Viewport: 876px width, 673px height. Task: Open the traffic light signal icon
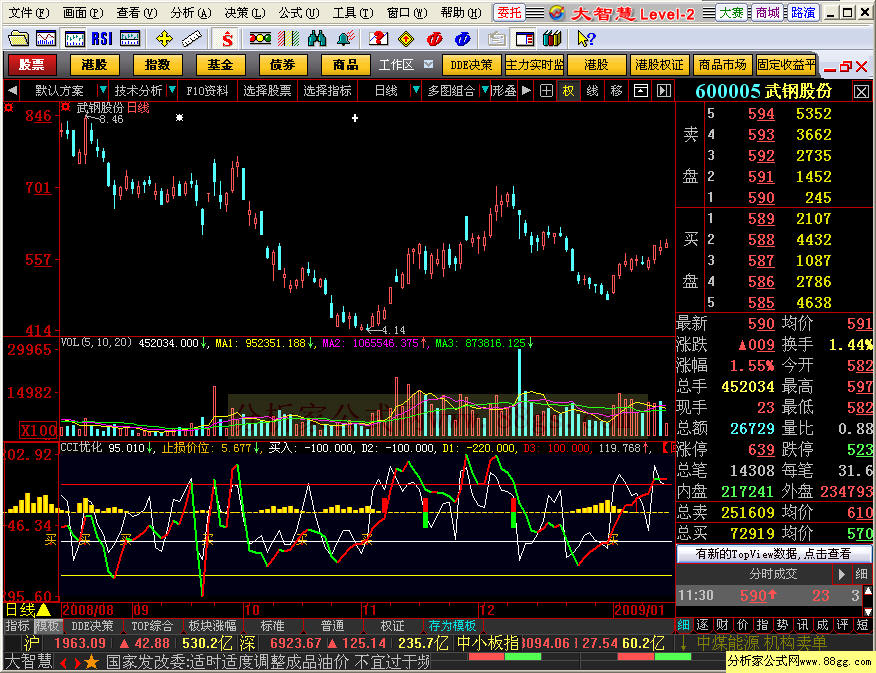tap(260, 39)
